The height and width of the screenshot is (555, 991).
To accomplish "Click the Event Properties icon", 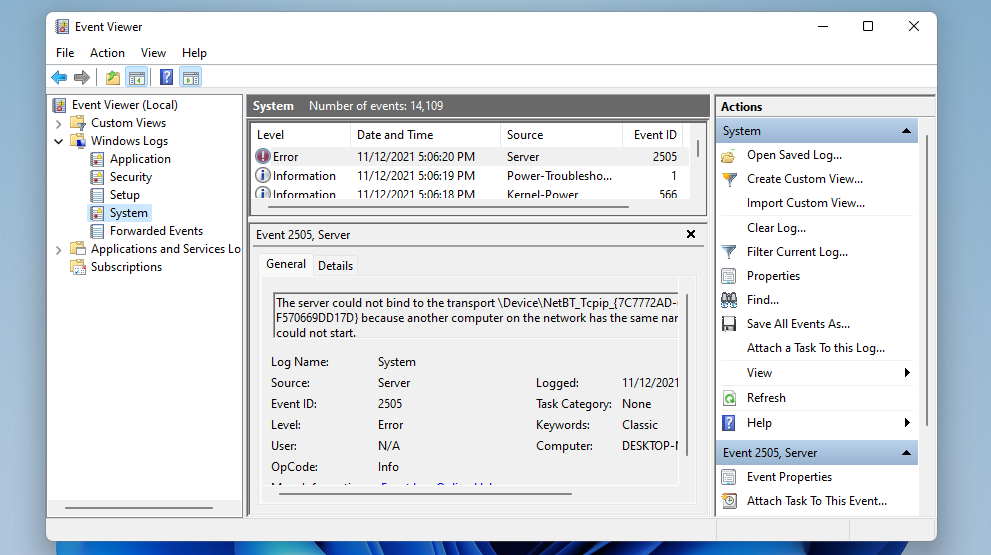I will pyautogui.click(x=729, y=477).
